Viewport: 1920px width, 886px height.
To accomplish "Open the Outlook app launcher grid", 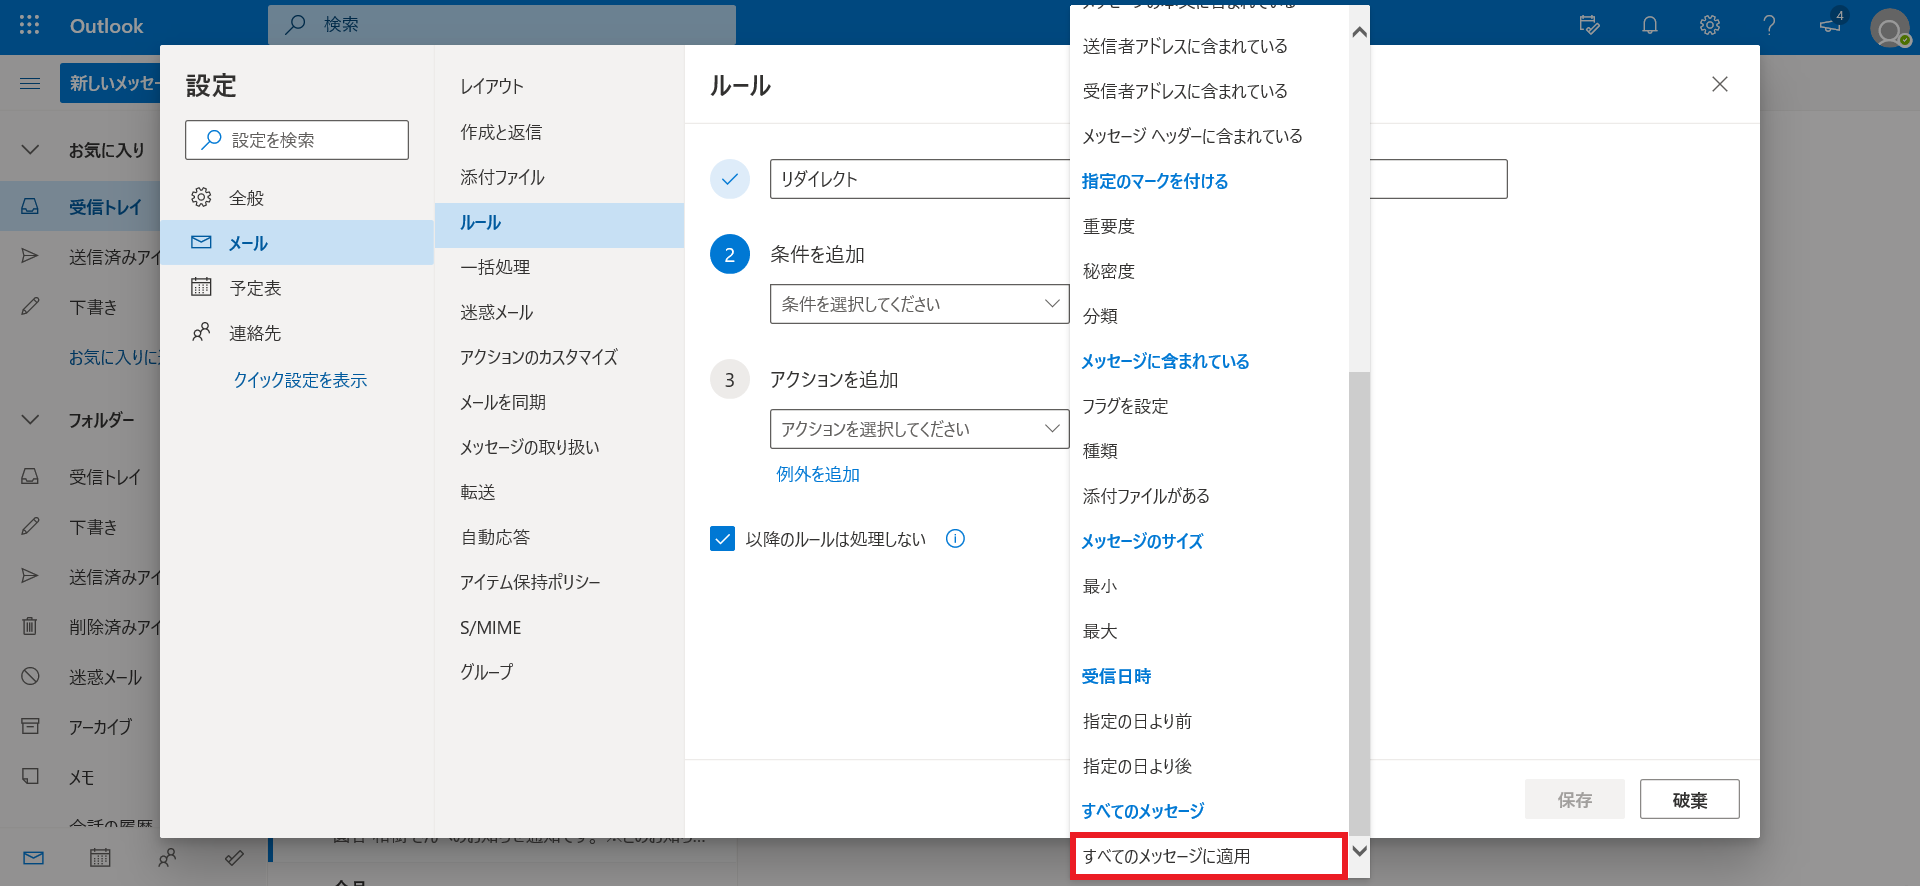I will point(29,25).
